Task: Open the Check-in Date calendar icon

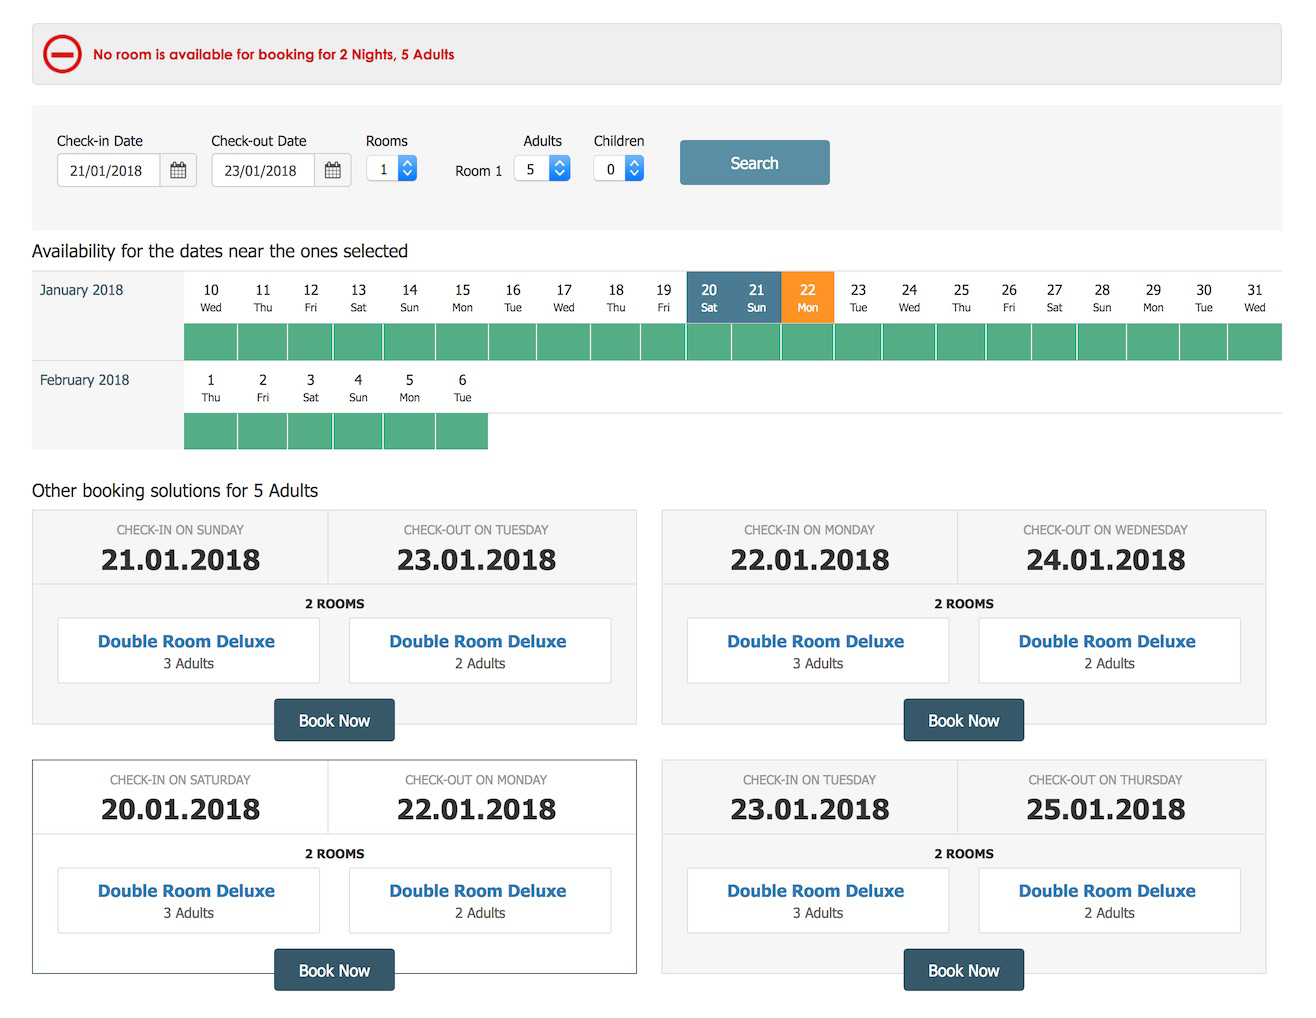Action: (x=178, y=170)
